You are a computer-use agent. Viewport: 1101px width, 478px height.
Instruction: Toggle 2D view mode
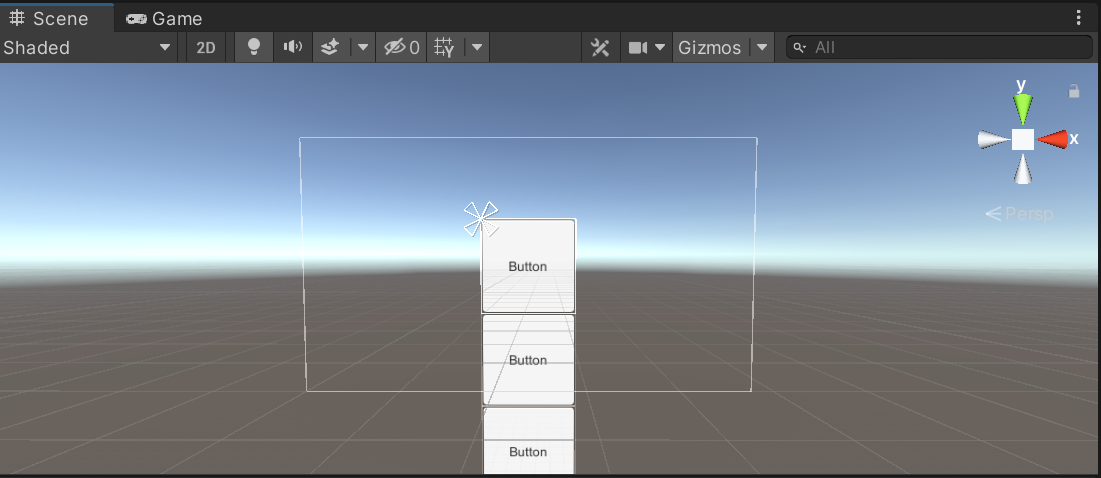(x=206, y=48)
